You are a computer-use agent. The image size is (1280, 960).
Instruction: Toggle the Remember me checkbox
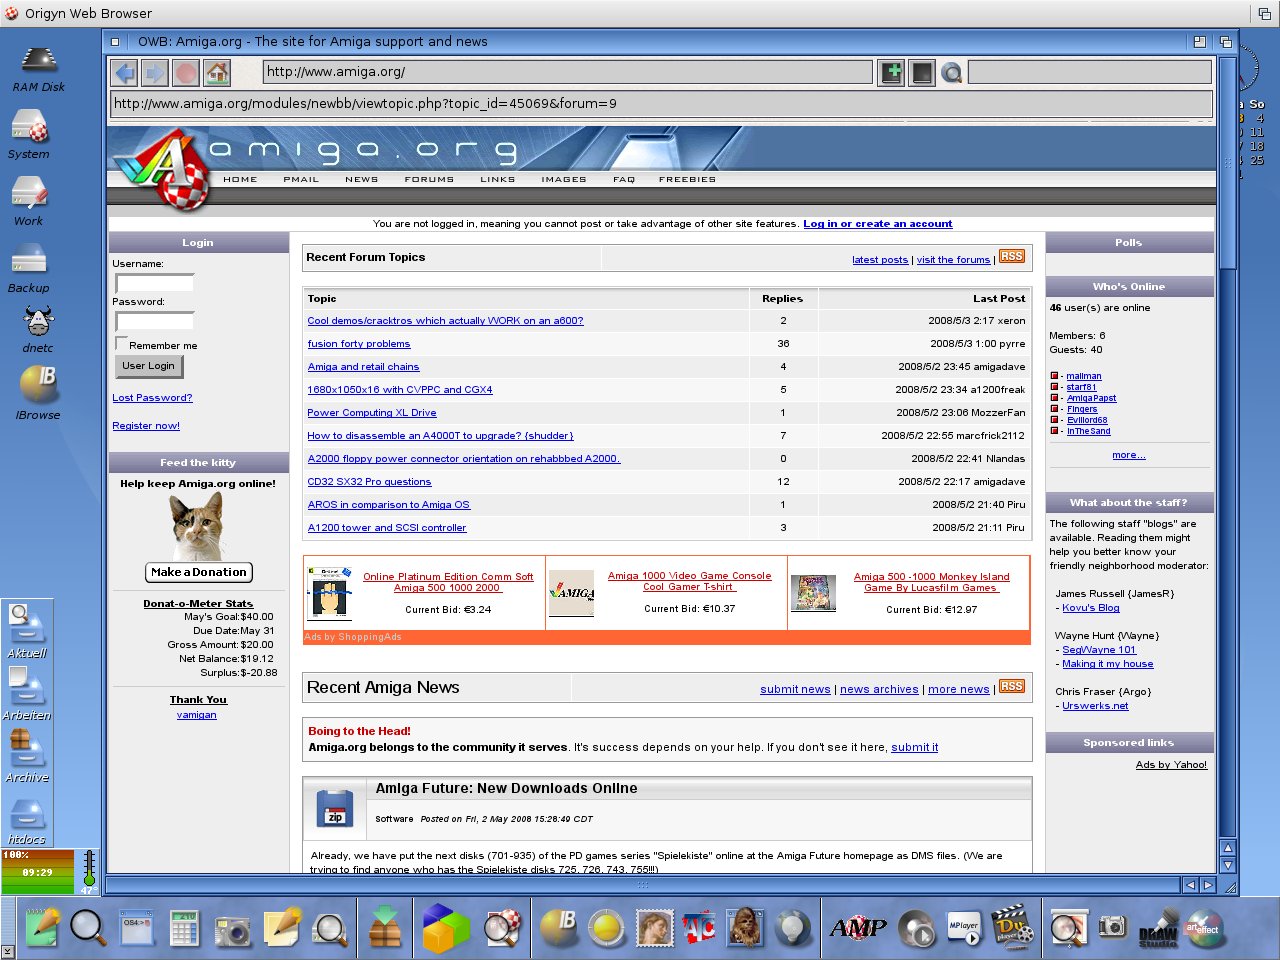coord(121,344)
